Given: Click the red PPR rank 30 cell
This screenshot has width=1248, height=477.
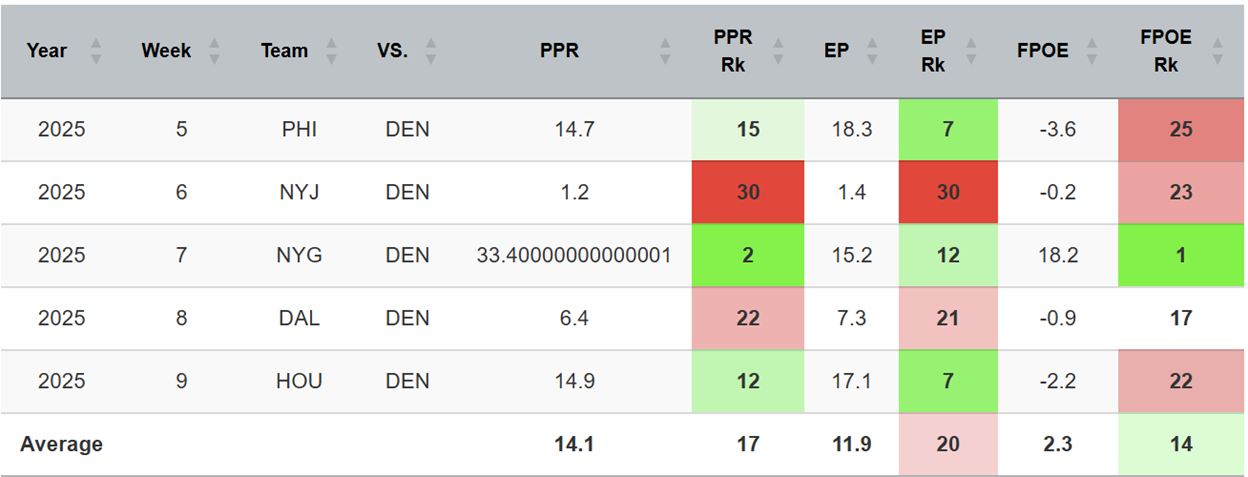Looking at the screenshot, I should click(747, 192).
